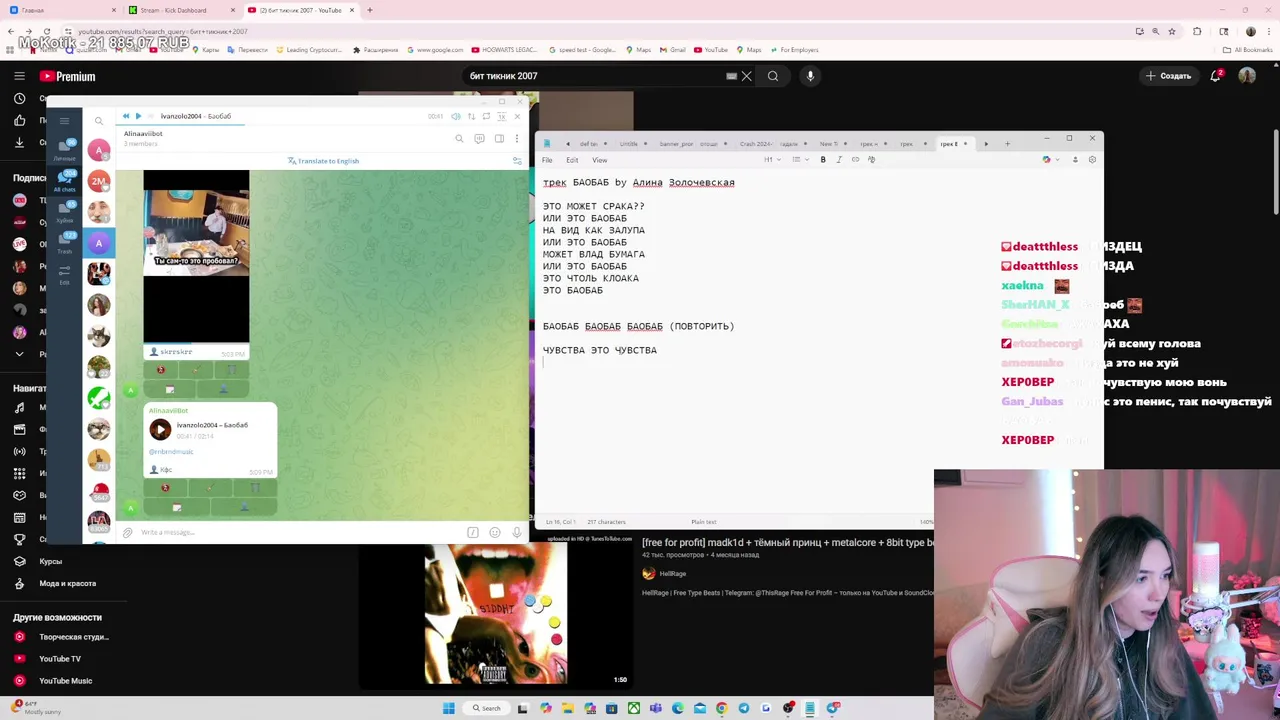Skip to previous track in Telegram player
The height and width of the screenshot is (720, 1280).
126,116
